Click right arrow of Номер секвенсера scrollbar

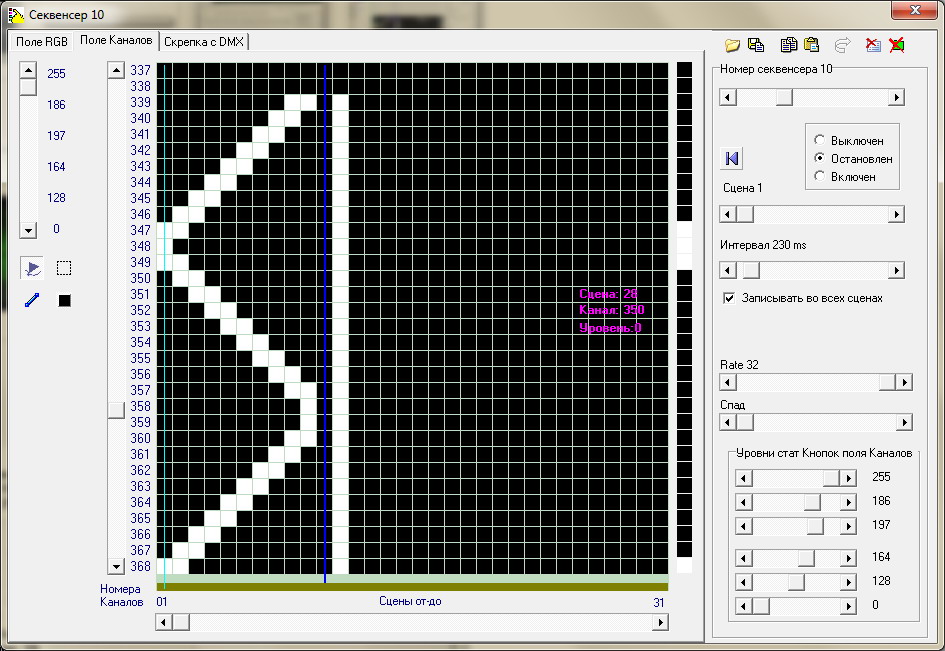point(896,98)
